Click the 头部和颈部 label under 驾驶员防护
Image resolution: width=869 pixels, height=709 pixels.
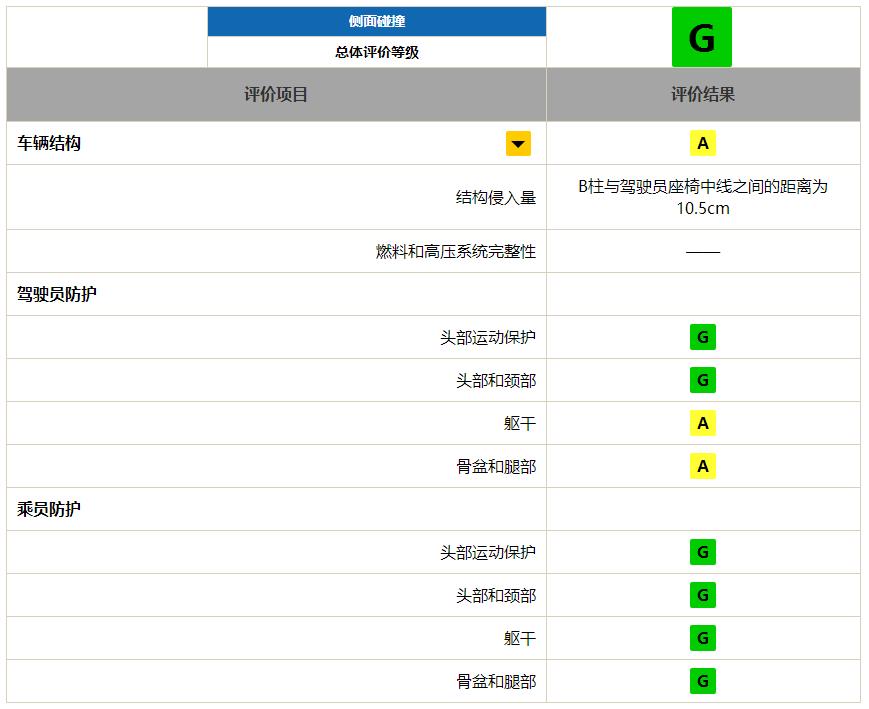(x=496, y=381)
